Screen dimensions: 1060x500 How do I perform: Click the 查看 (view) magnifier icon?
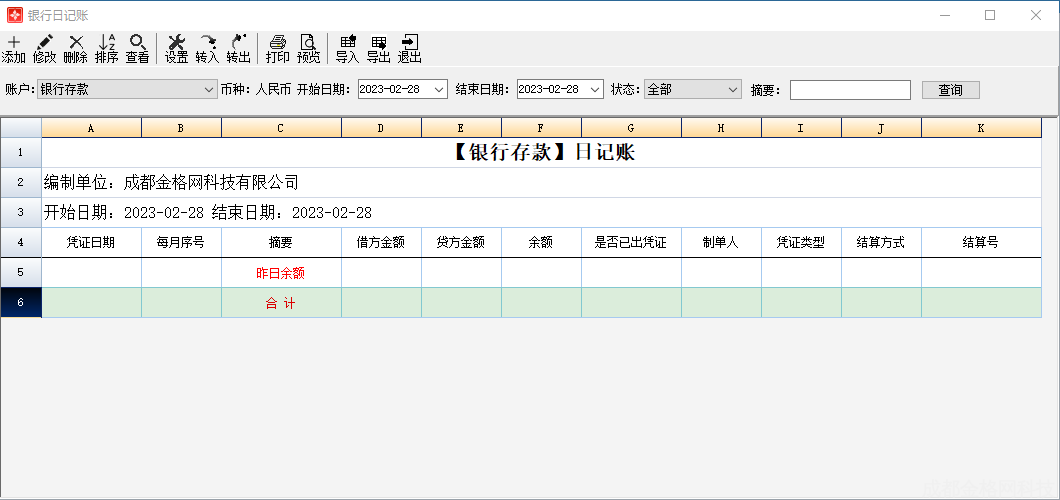(137, 49)
